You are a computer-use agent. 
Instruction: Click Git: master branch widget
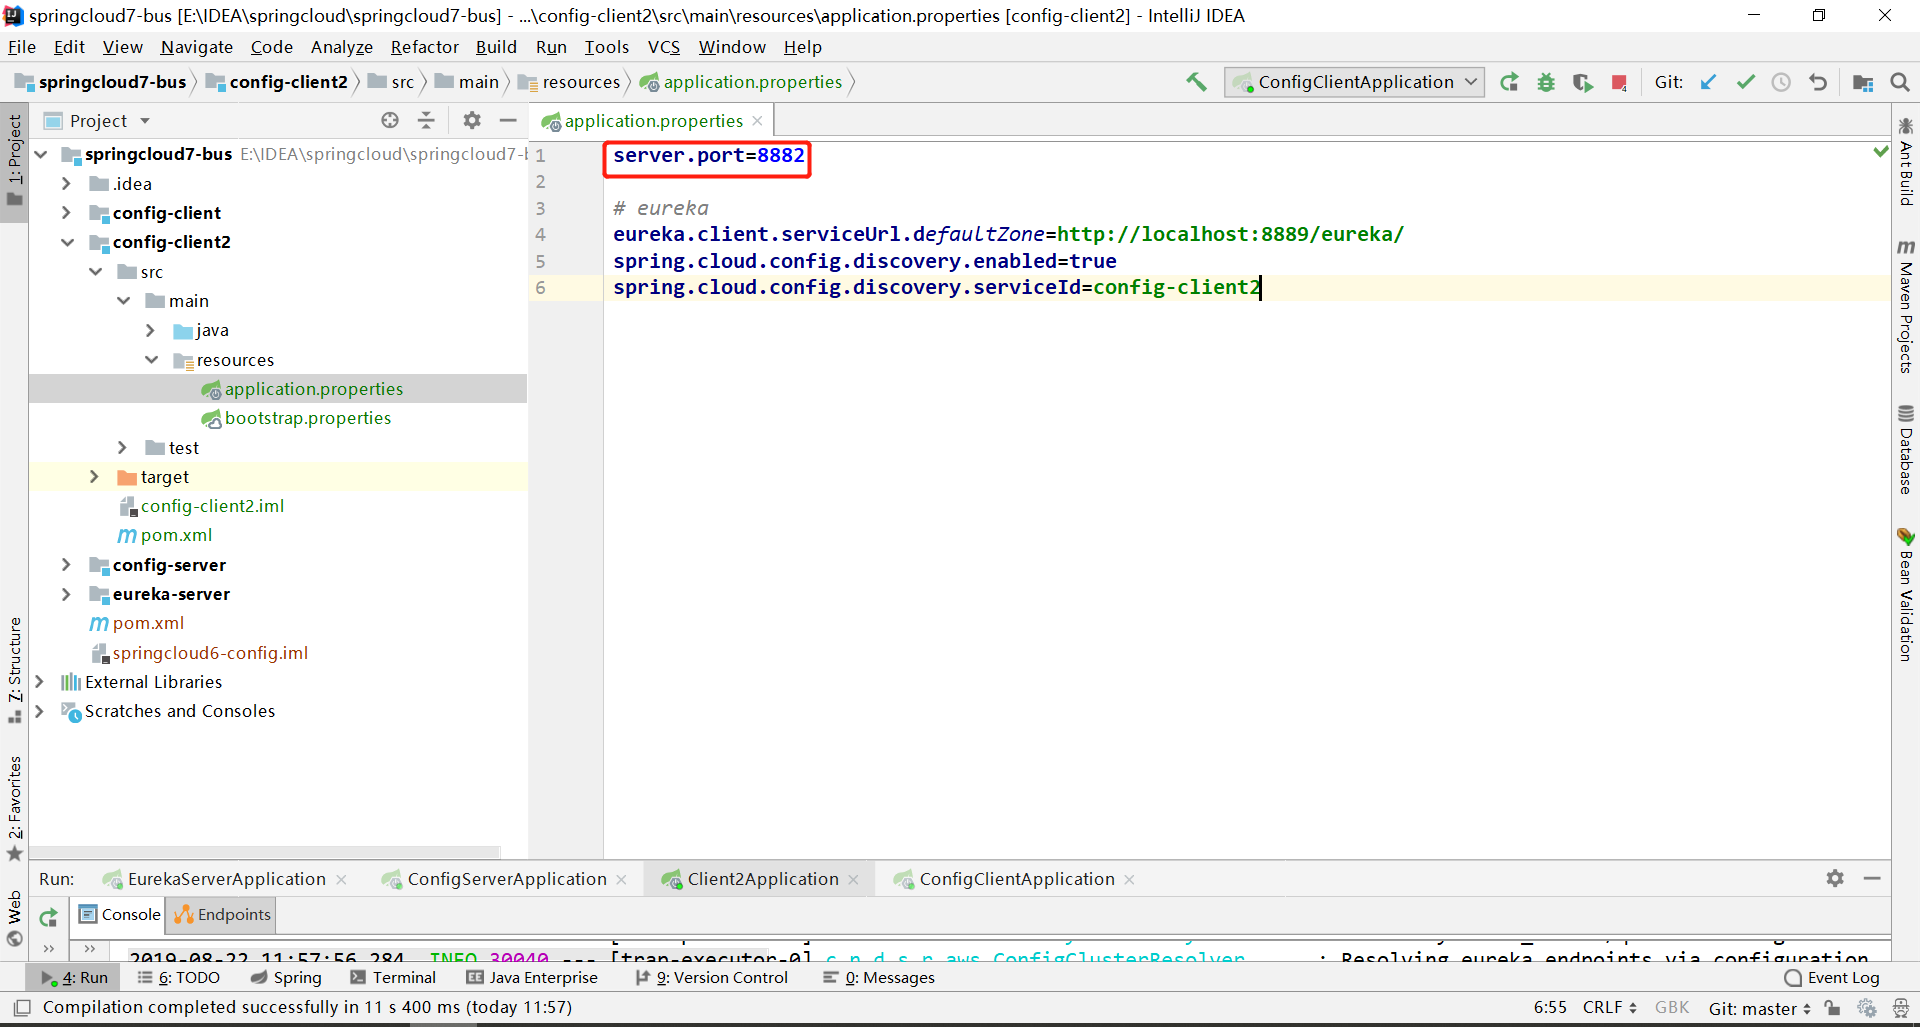click(x=1759, y=1008)
